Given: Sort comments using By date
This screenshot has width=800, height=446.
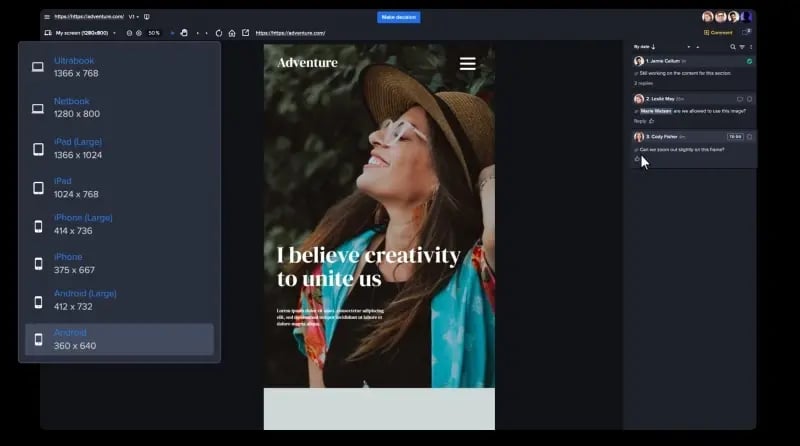Looking at the screenshot, I should coord(644,47).
